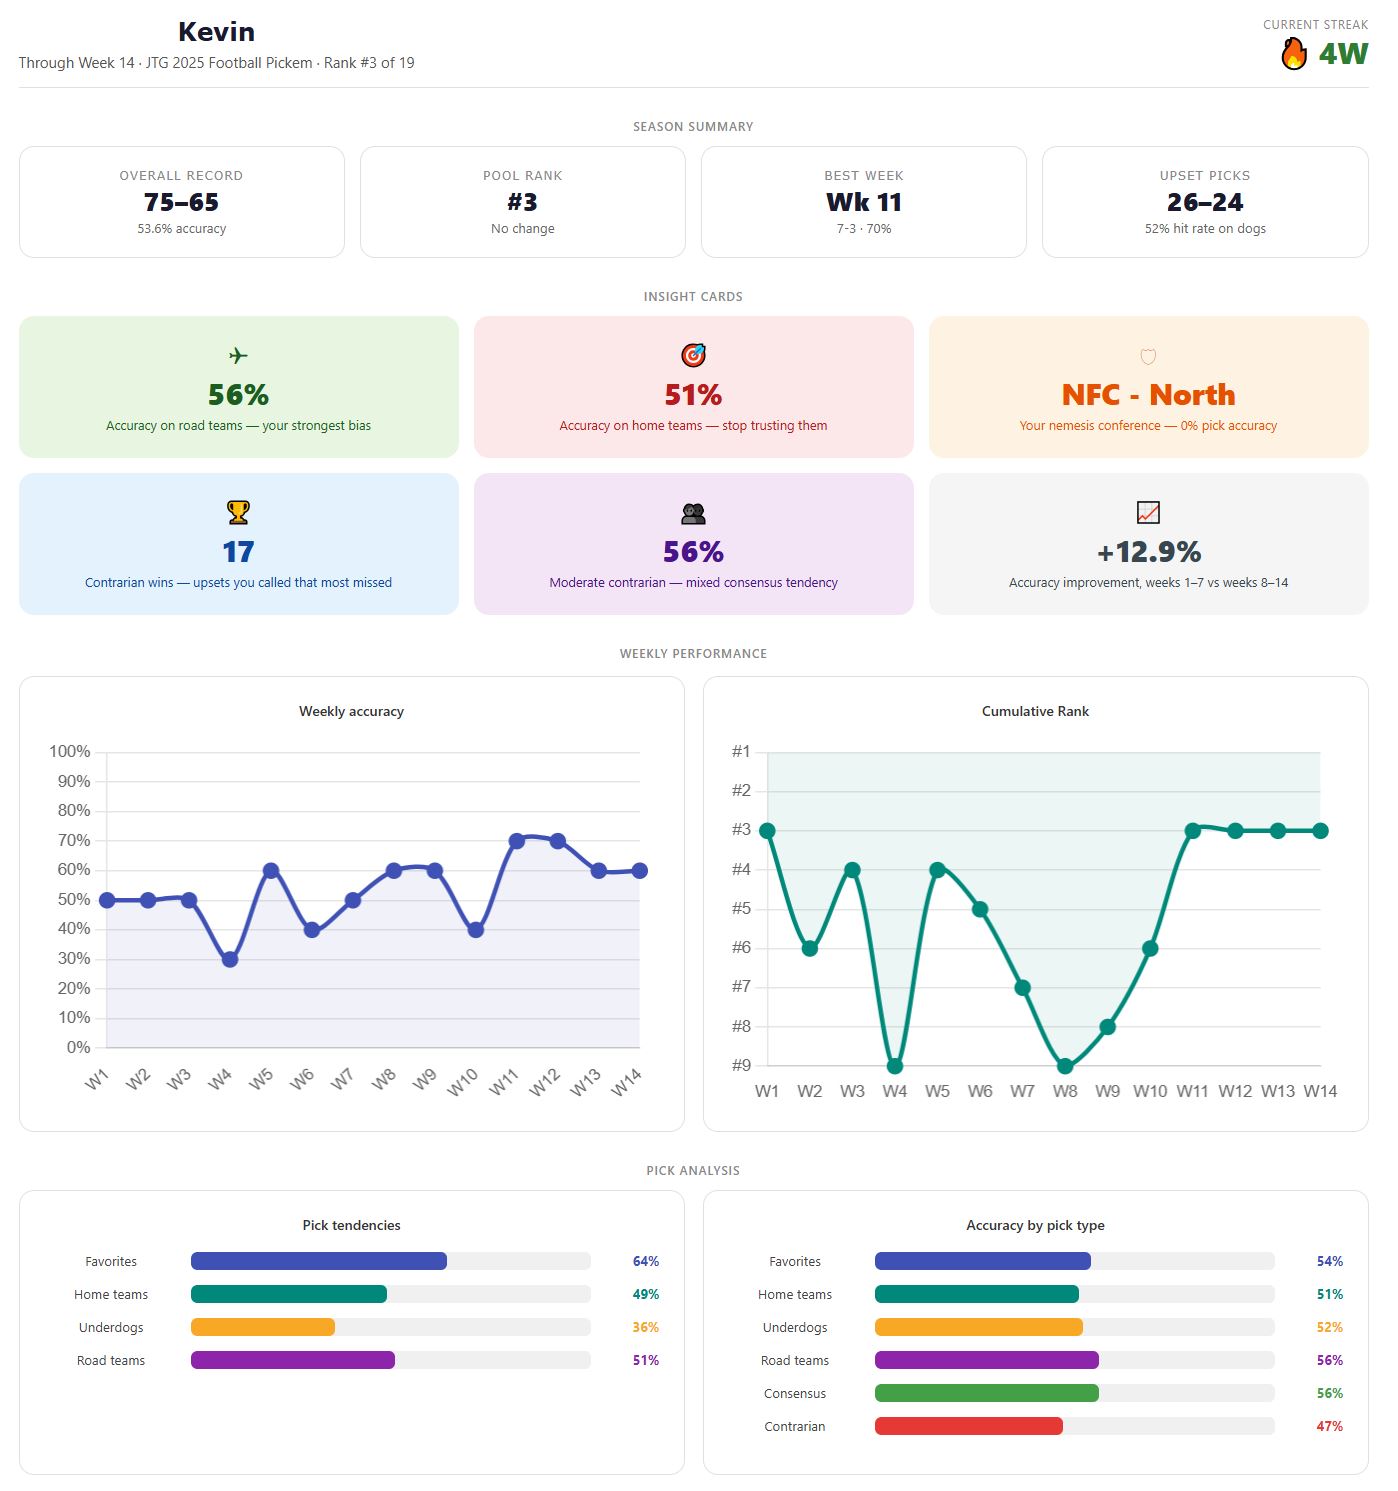Open the Pool Rank summary card
Viewport: 1398px width, 1491px height.
tap(523, 202)
